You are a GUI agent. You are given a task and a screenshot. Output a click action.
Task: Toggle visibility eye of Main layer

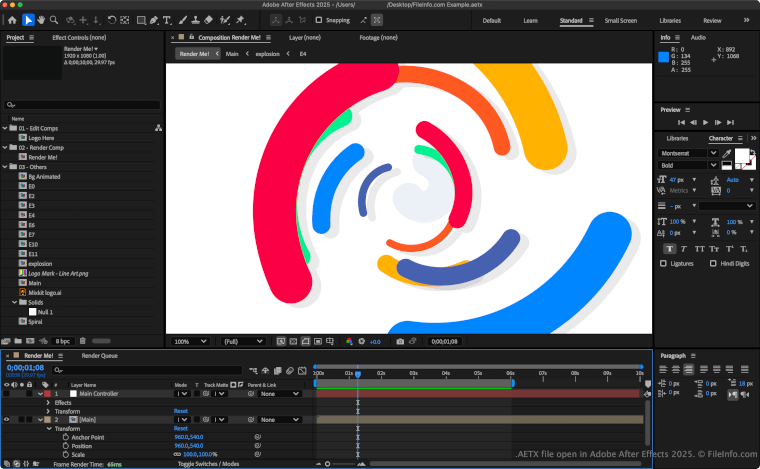click(6, 420)
